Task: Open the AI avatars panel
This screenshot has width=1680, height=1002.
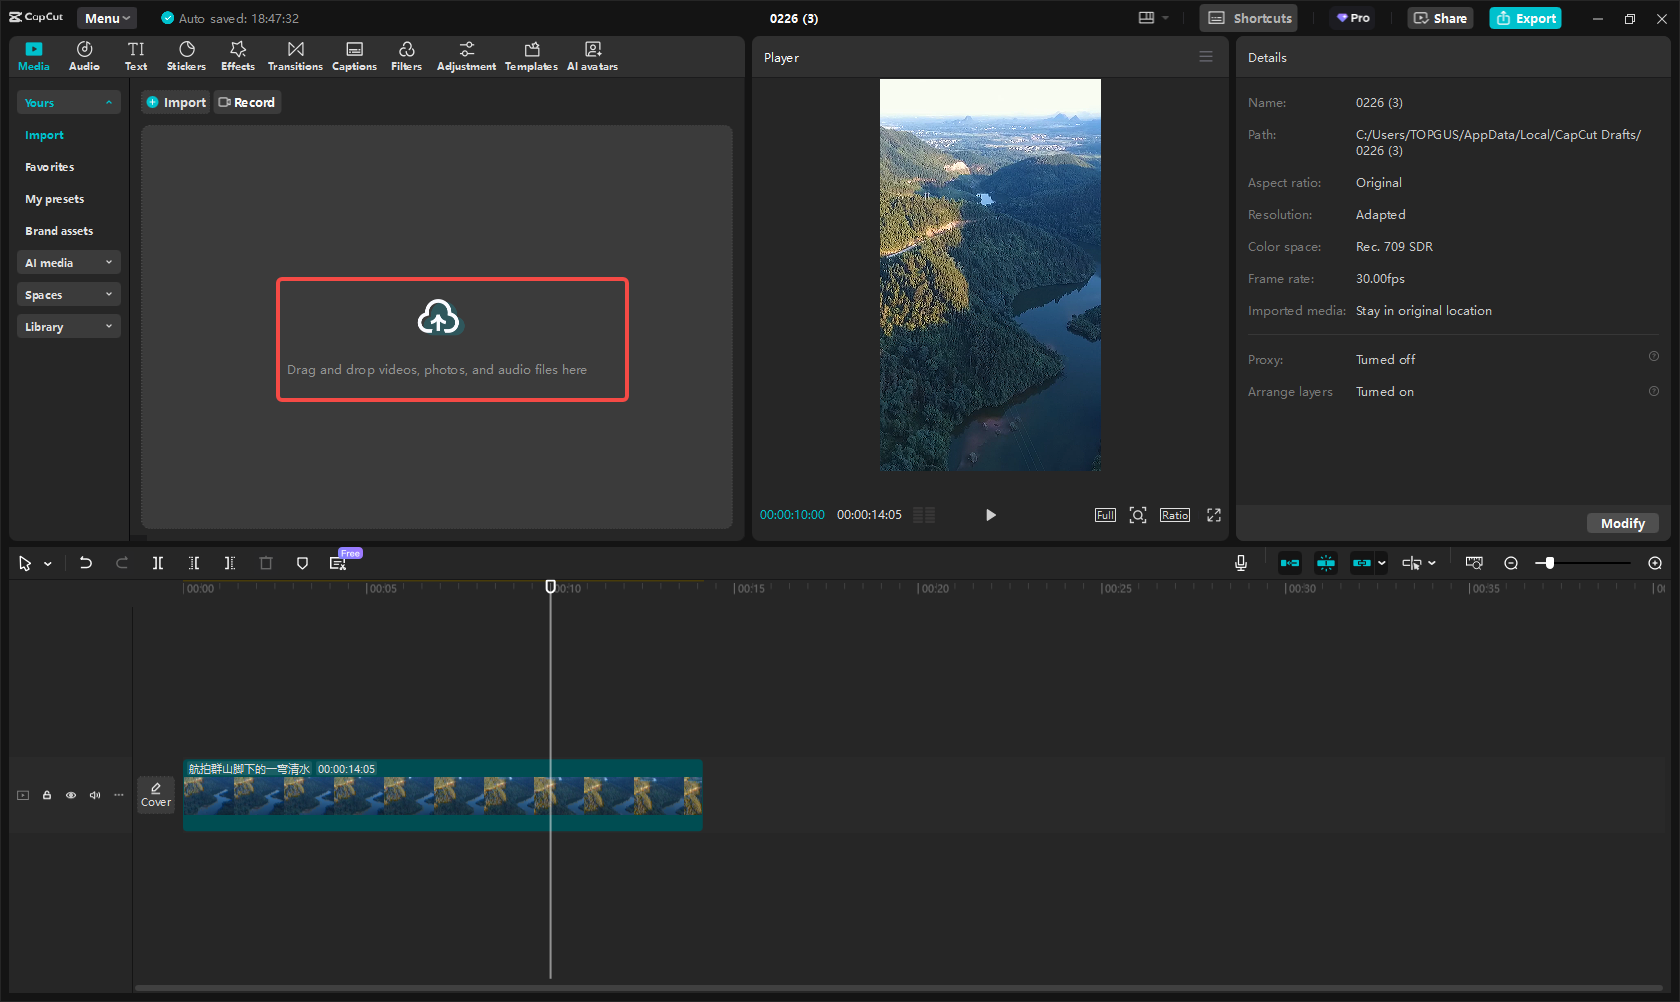Action: [592, 55]
